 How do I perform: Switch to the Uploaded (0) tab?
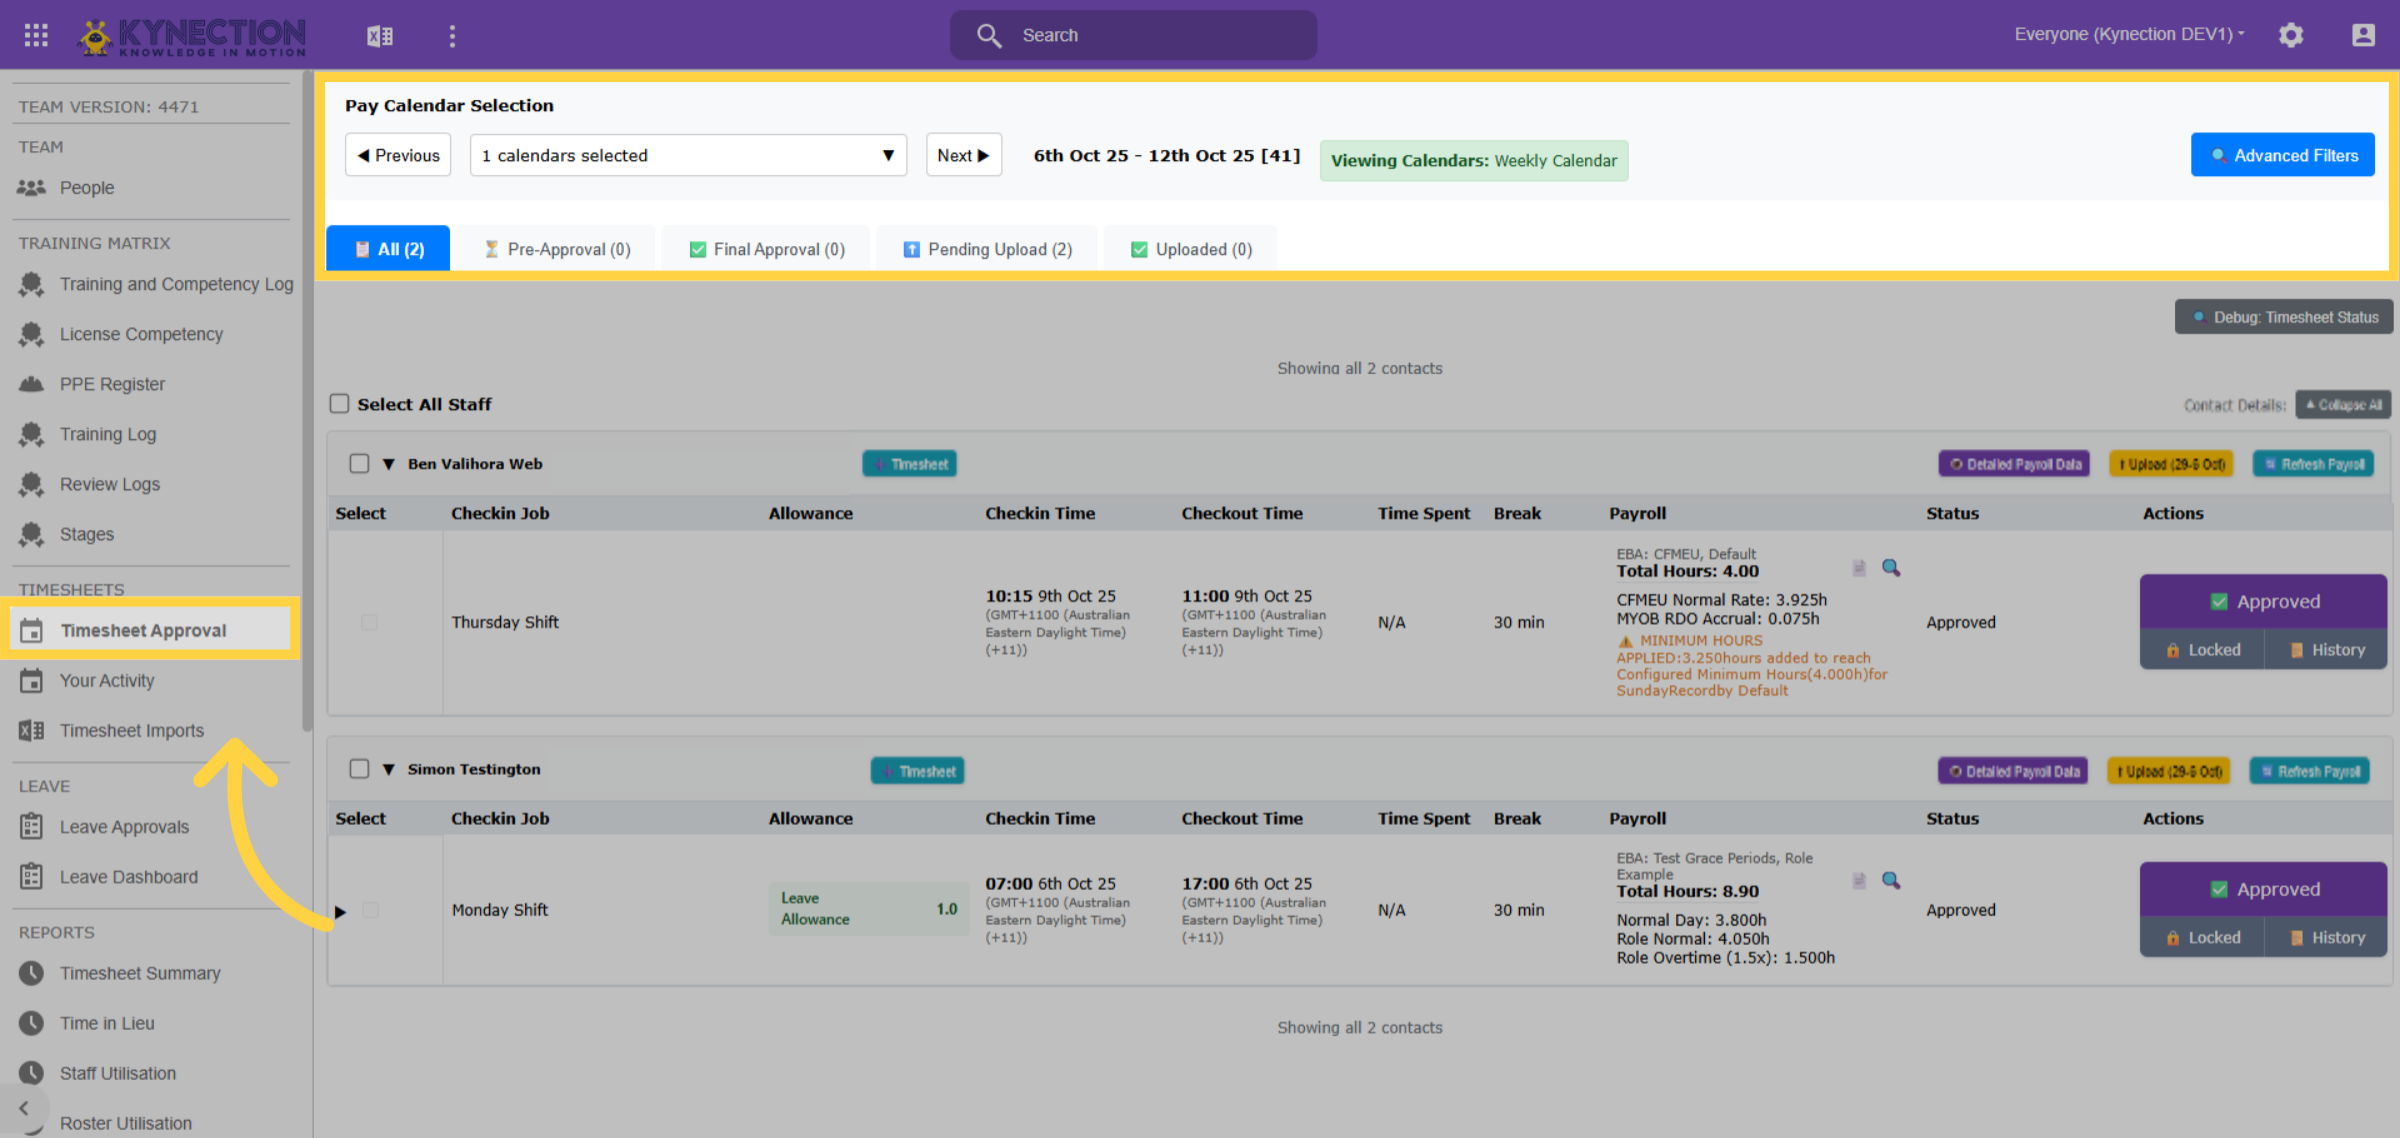[x=1191, y=249]
